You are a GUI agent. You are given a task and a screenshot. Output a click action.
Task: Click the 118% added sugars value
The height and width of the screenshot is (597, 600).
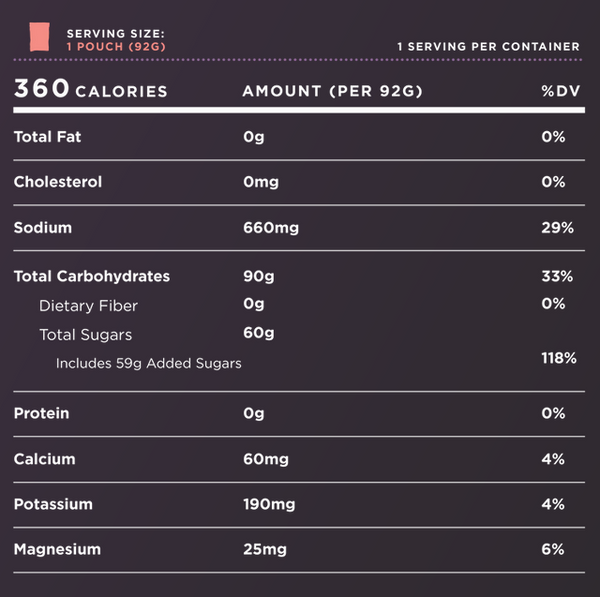(559, 358)
